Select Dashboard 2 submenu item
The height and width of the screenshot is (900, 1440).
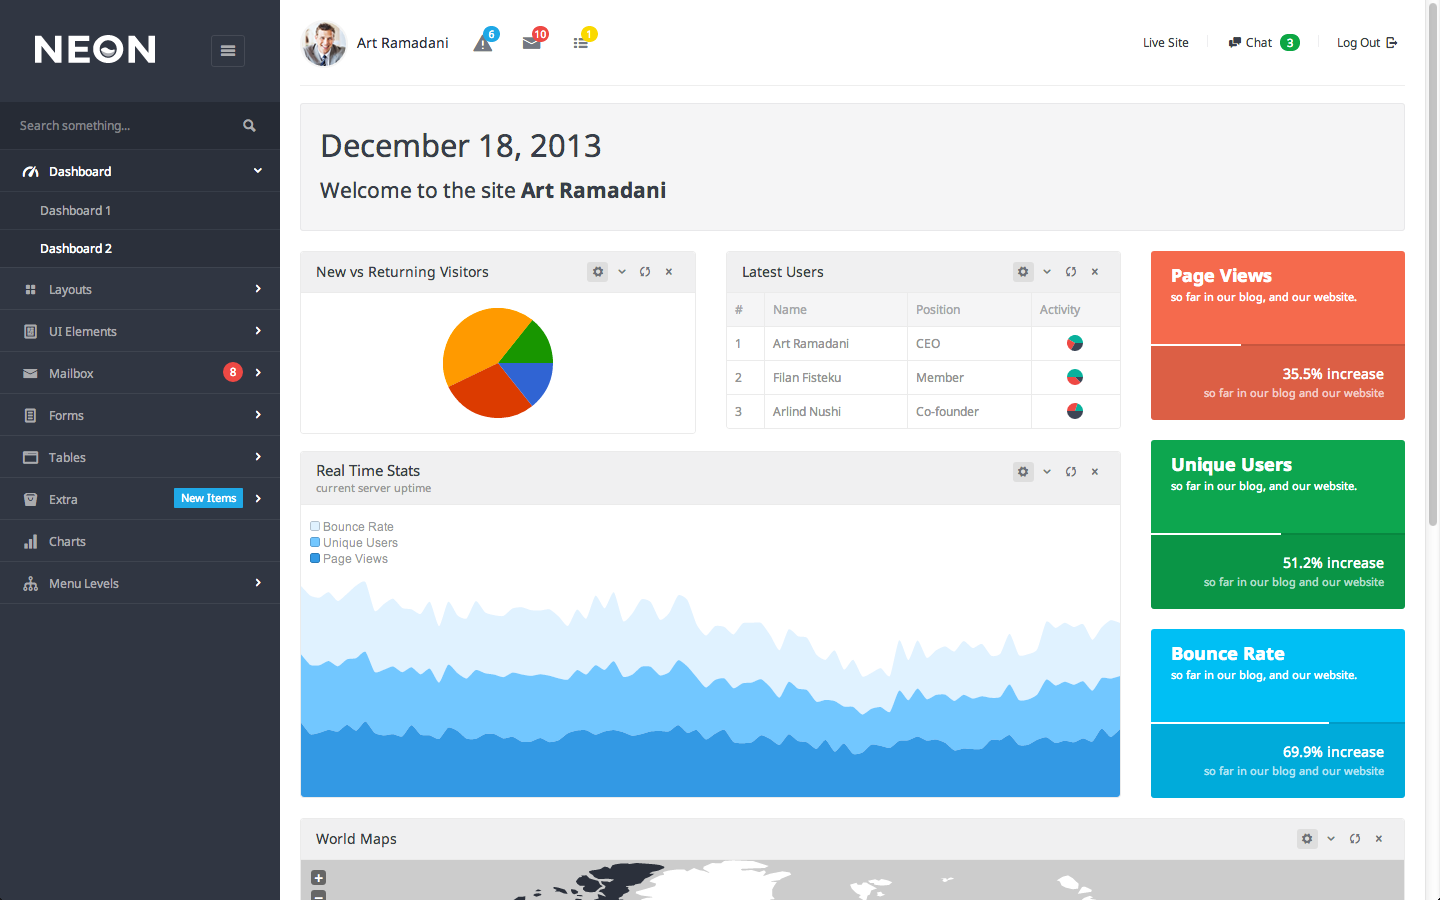140,249
